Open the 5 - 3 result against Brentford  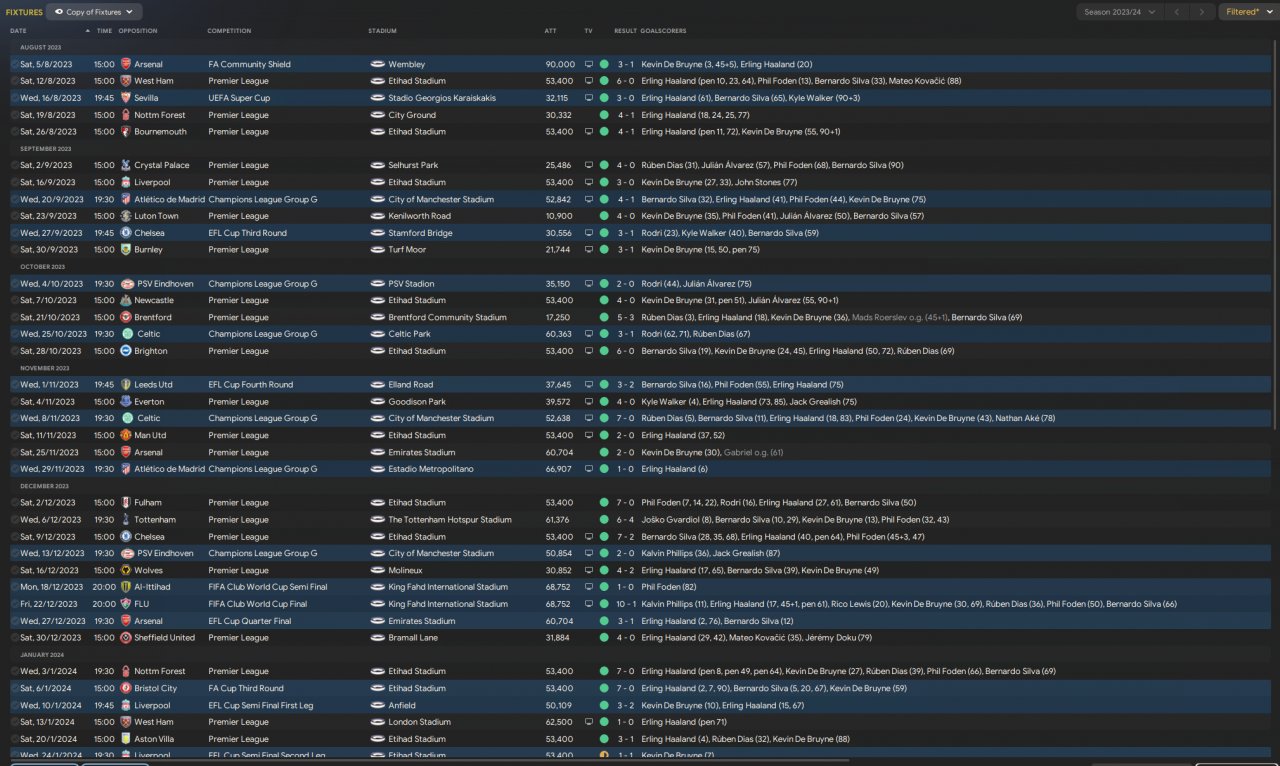(x=625, y=317)
